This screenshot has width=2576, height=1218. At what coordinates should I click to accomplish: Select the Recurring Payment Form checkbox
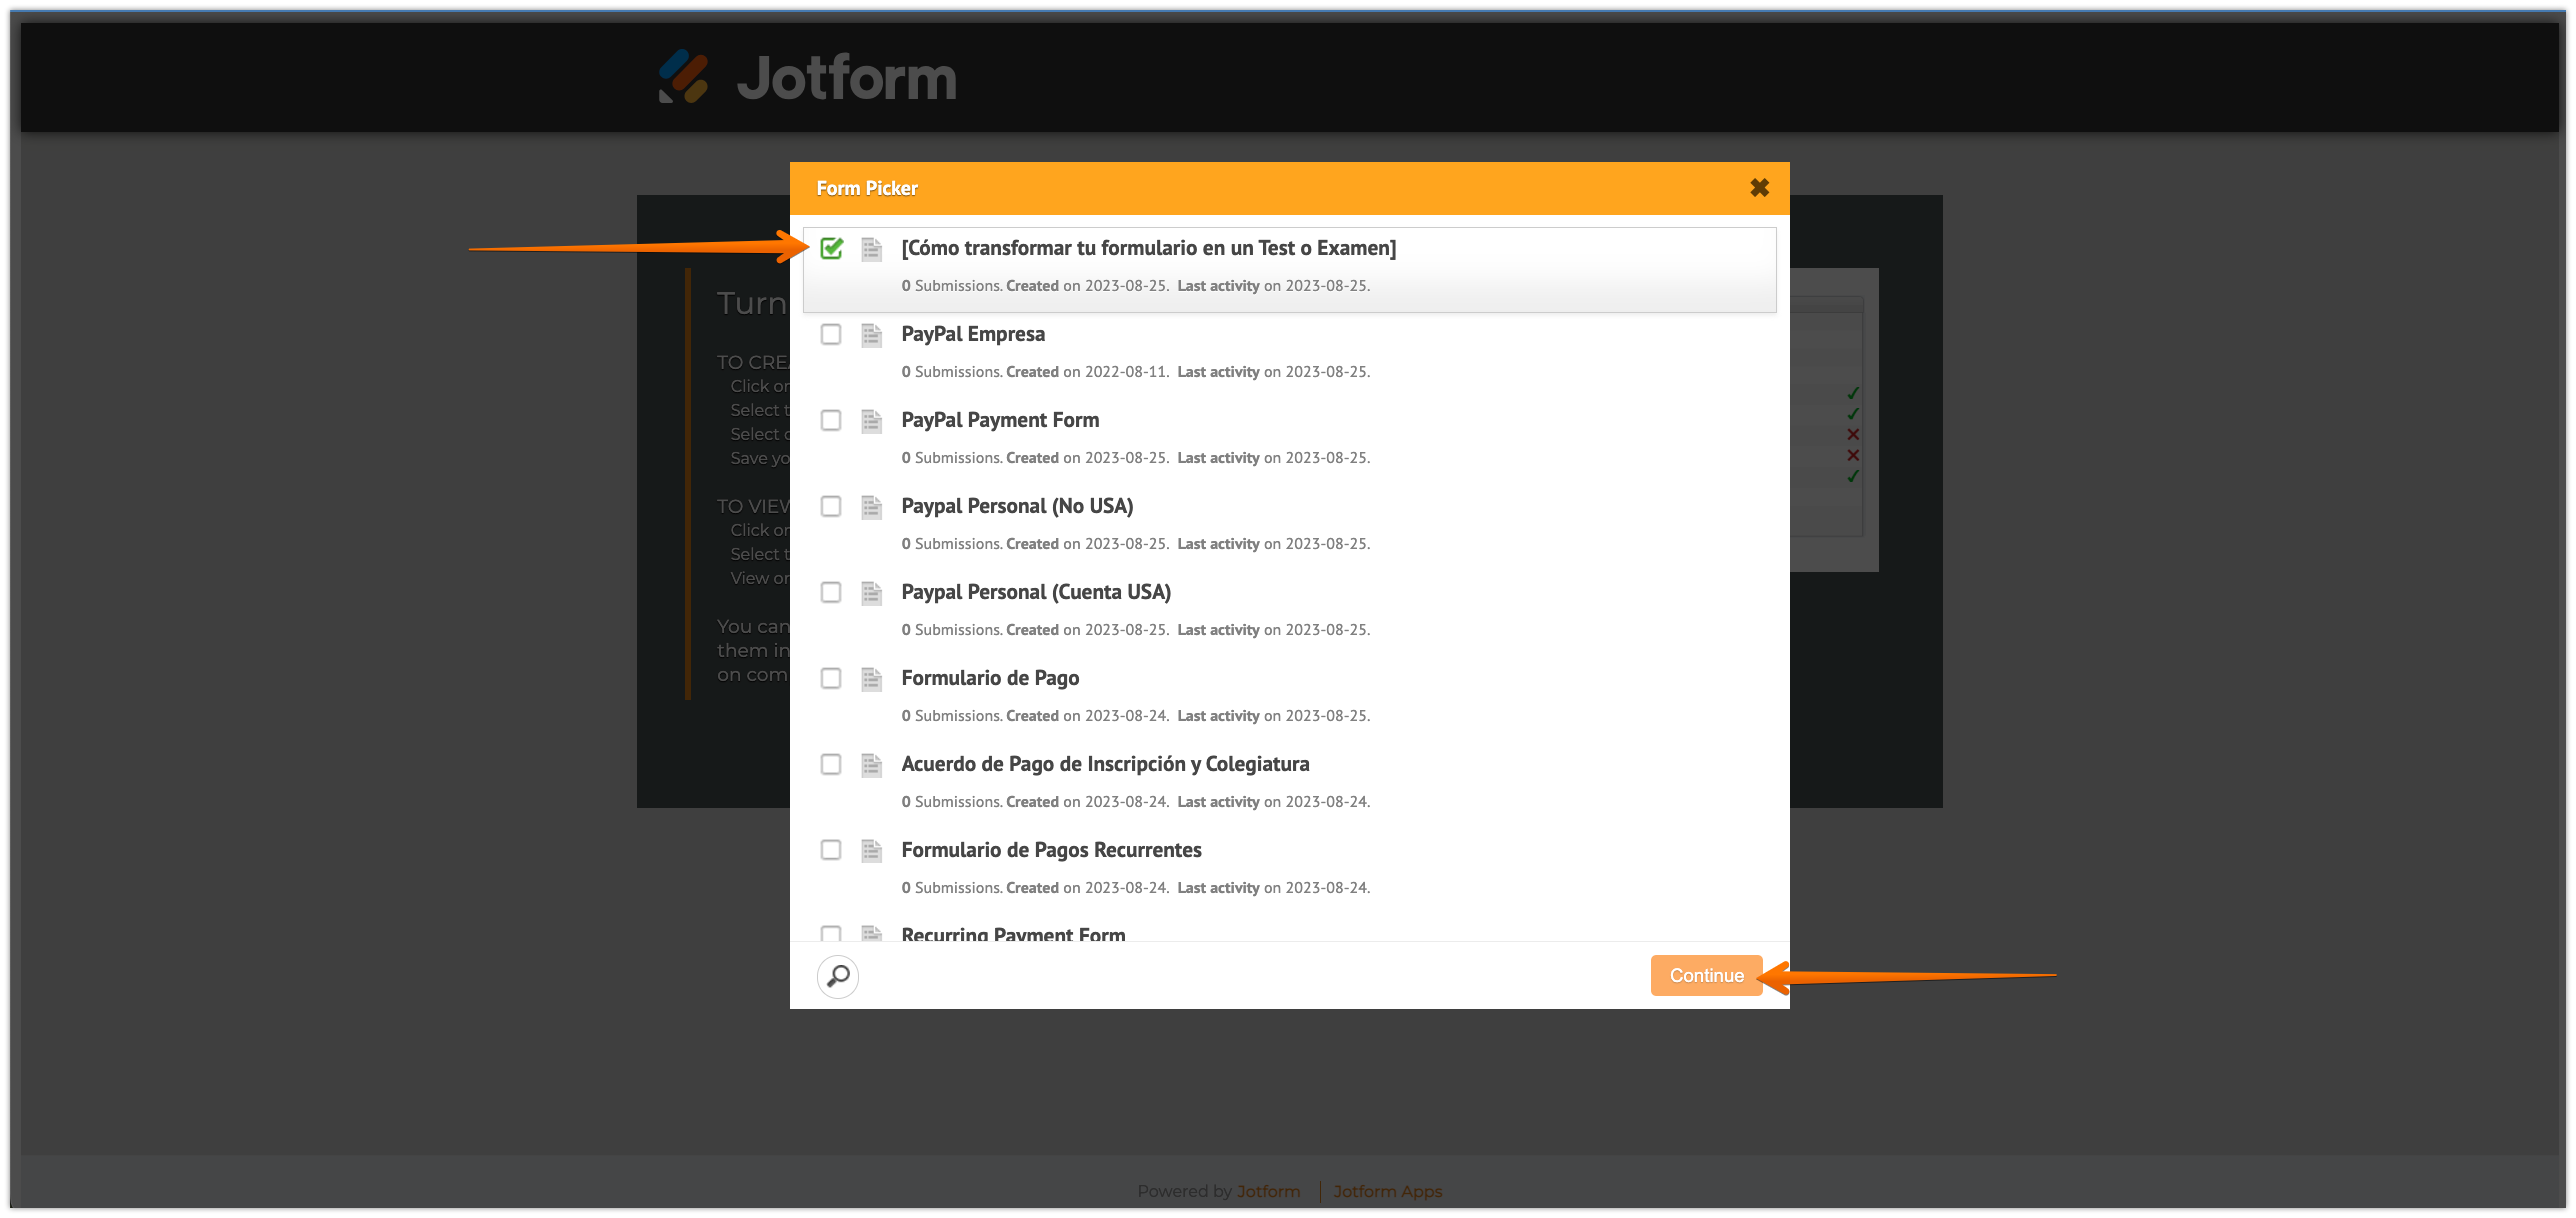[831, 933]
